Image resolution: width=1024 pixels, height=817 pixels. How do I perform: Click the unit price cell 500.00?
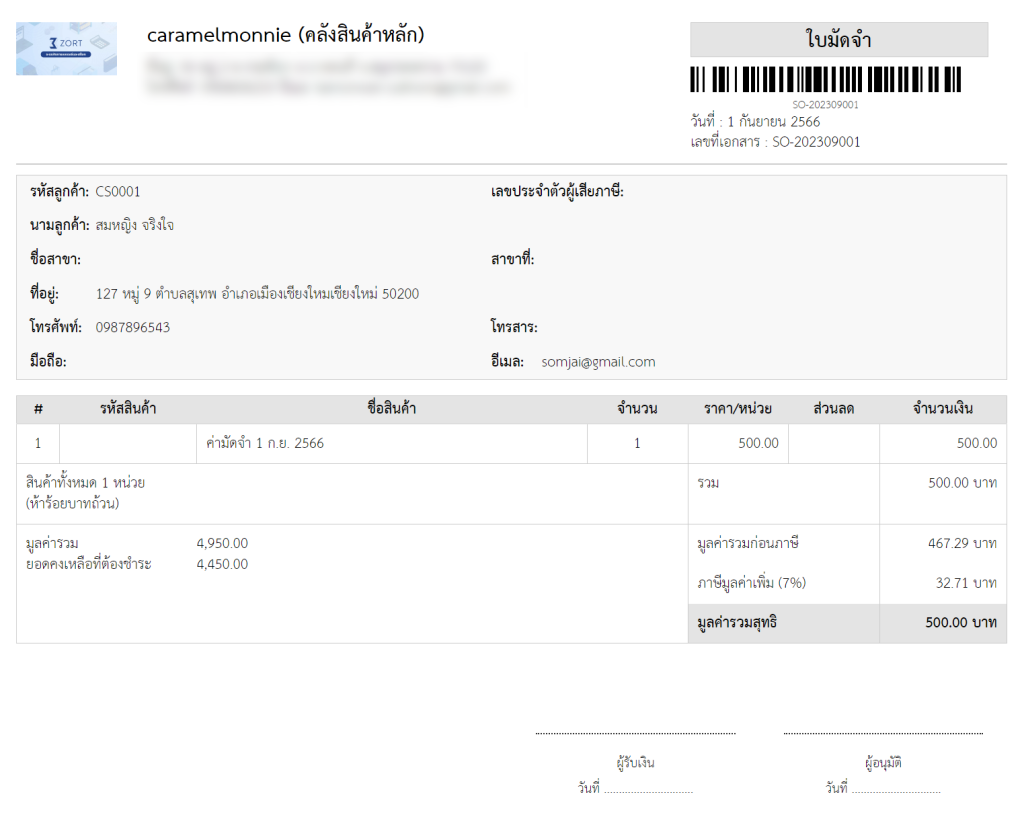click(x=758, y=443)
